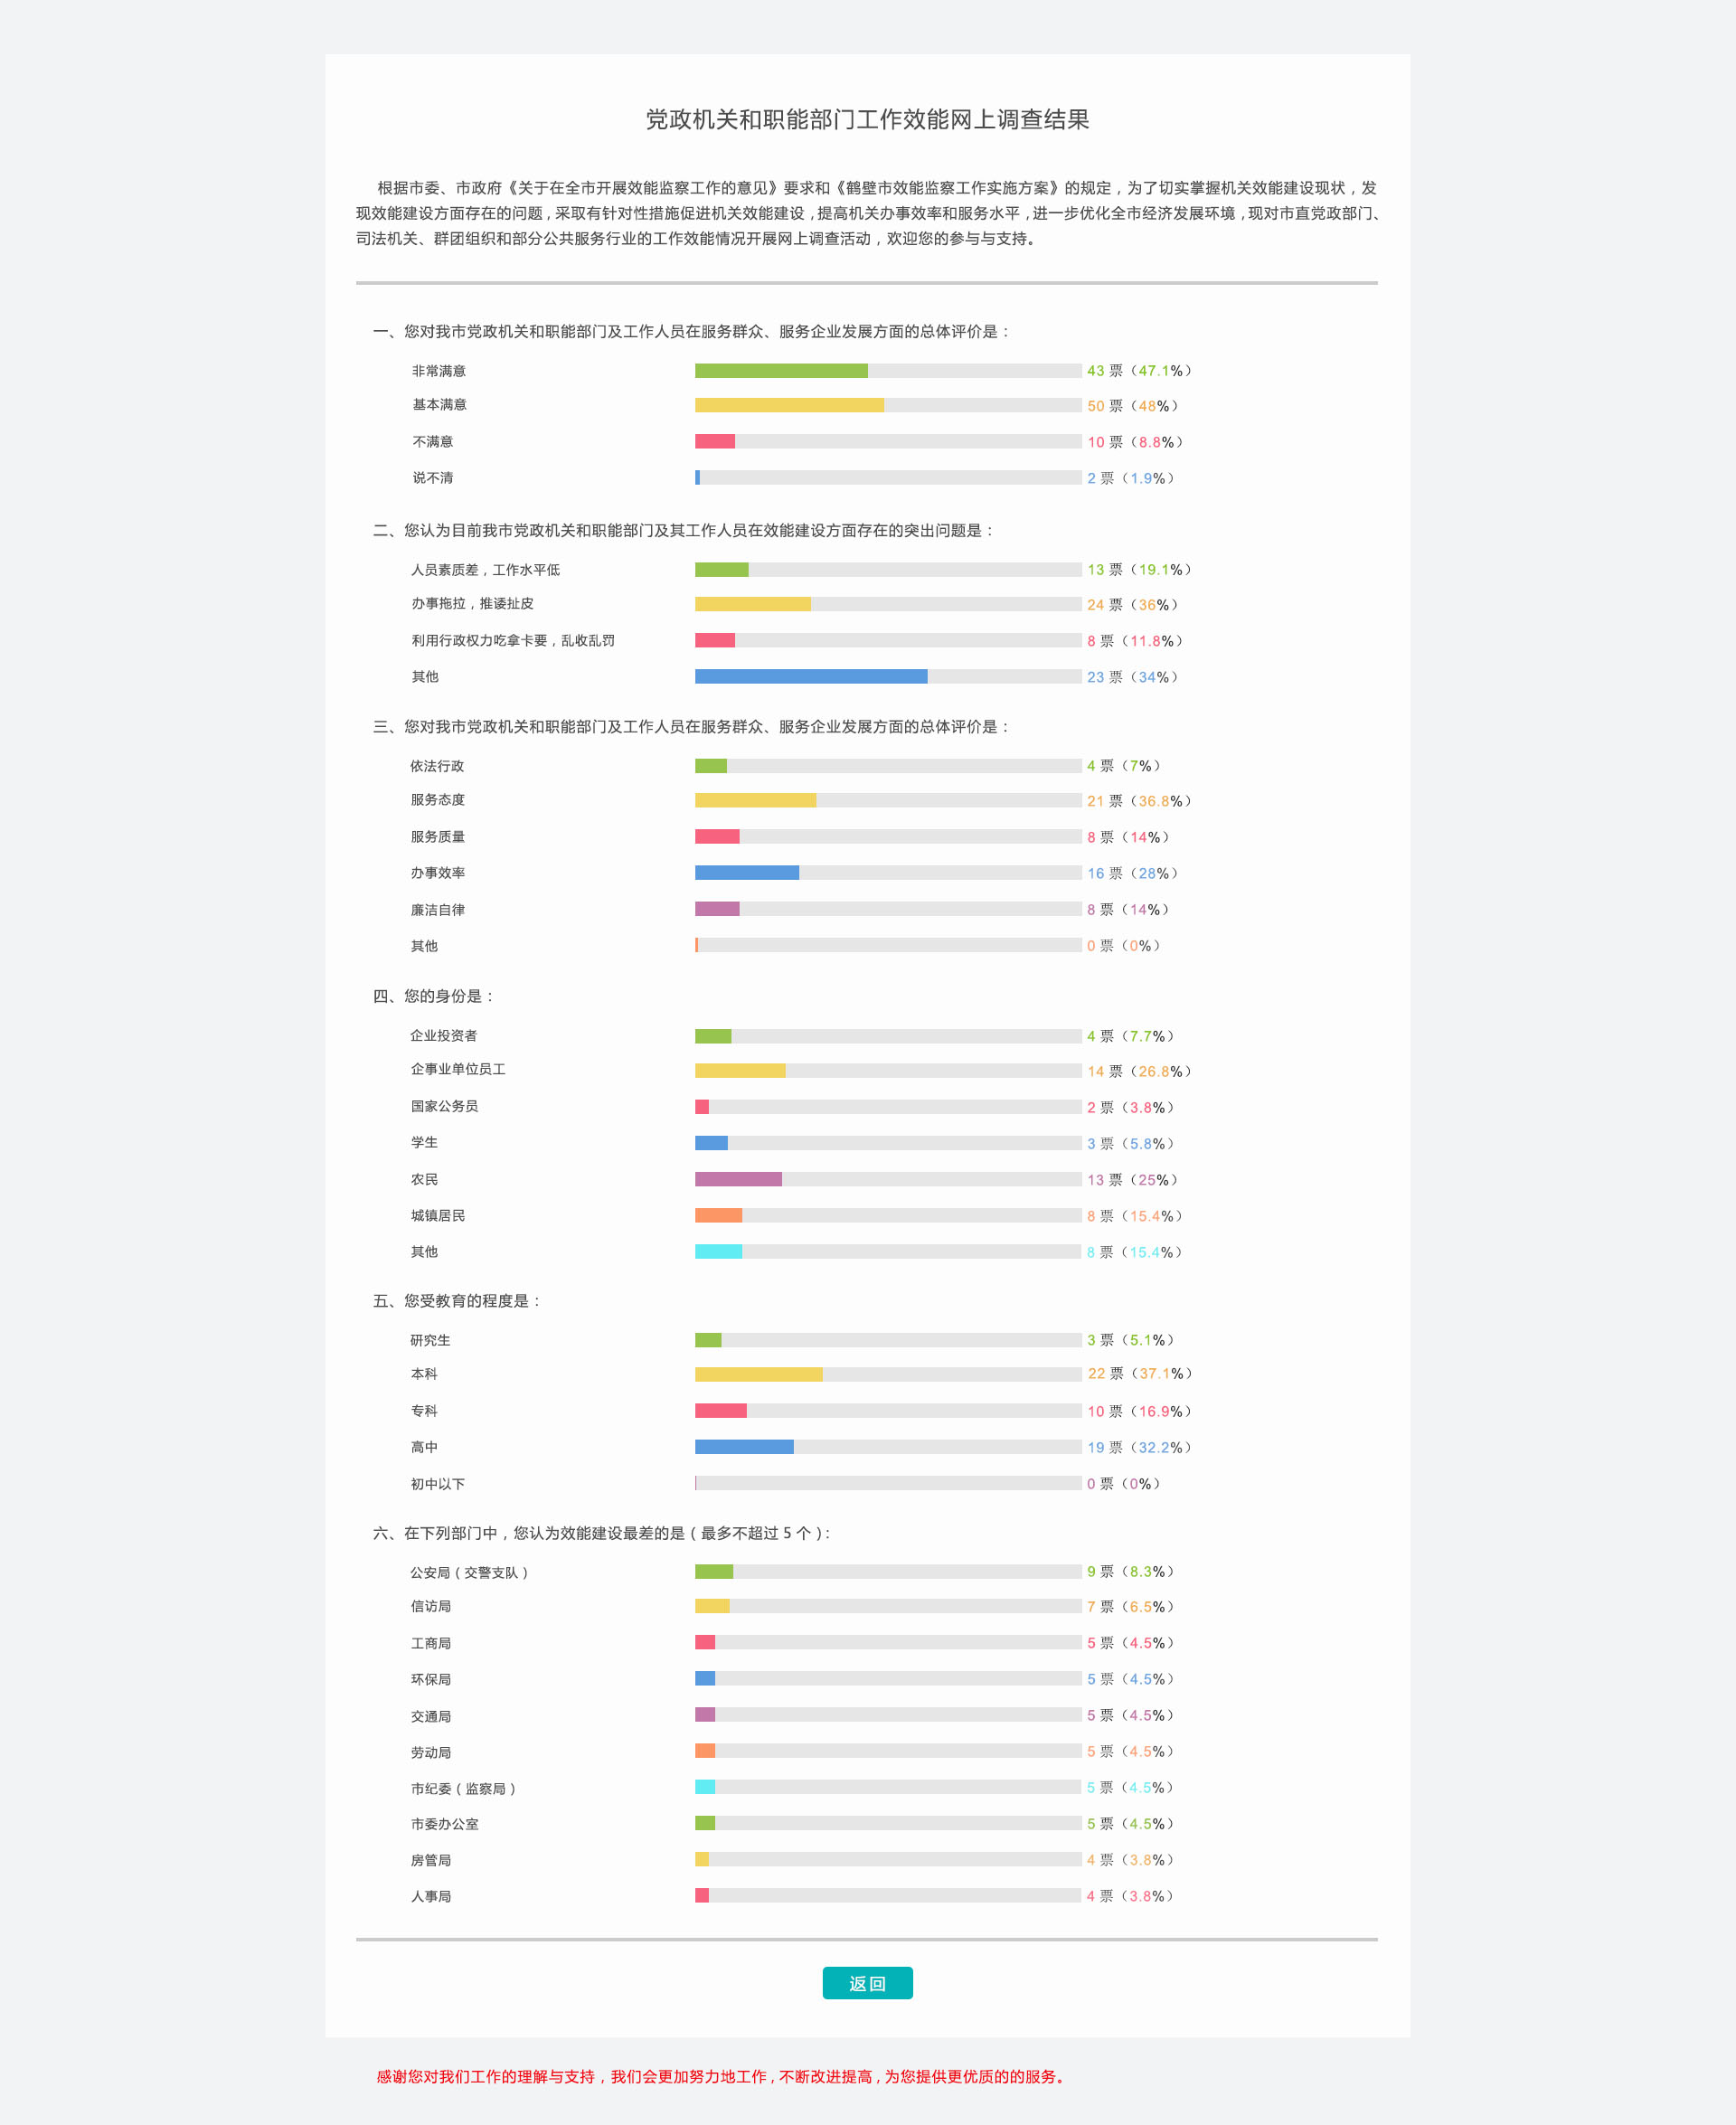Click the 人事局 department label

tap(431, 1896)
